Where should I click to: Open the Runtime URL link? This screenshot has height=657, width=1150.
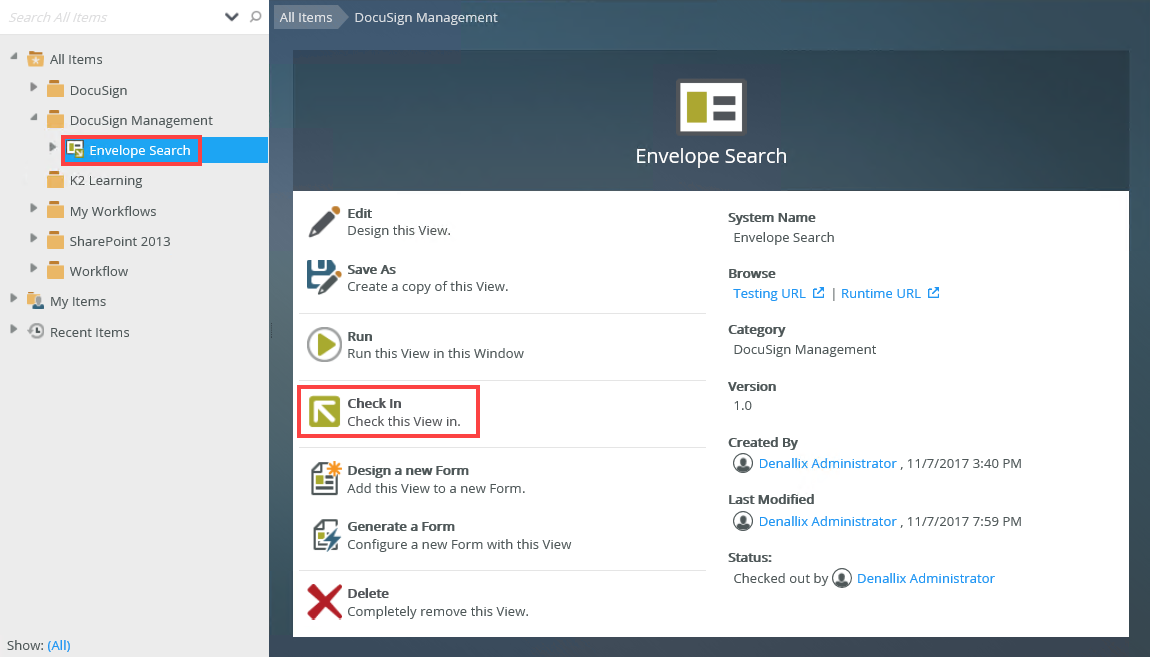880,293
